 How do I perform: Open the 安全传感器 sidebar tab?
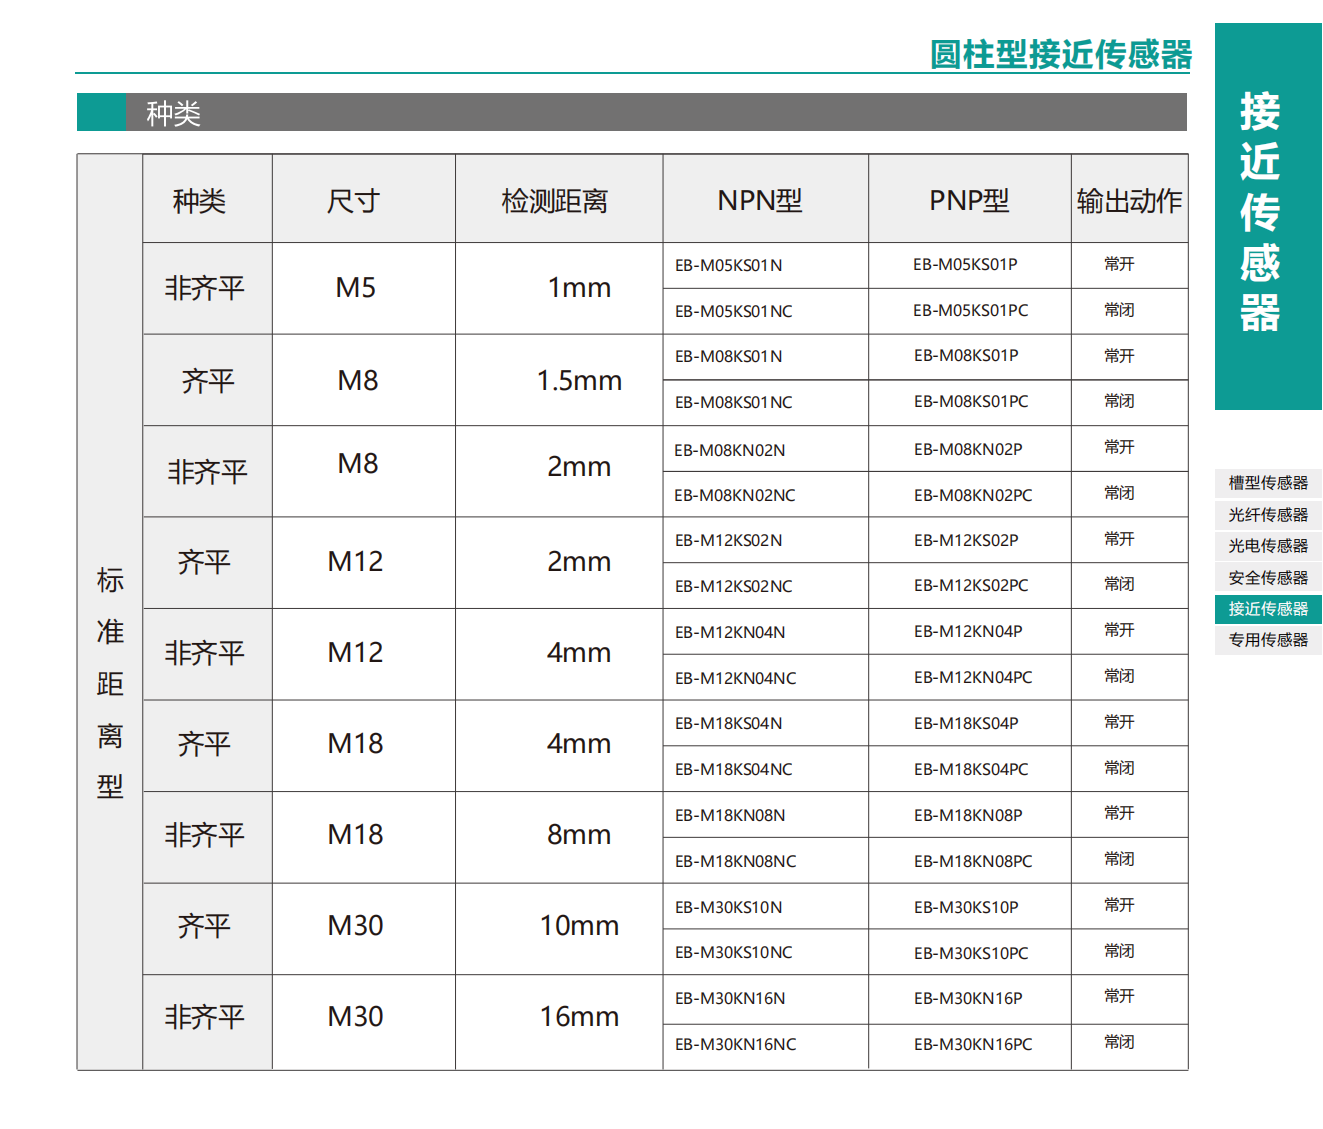click(1268, 578)
